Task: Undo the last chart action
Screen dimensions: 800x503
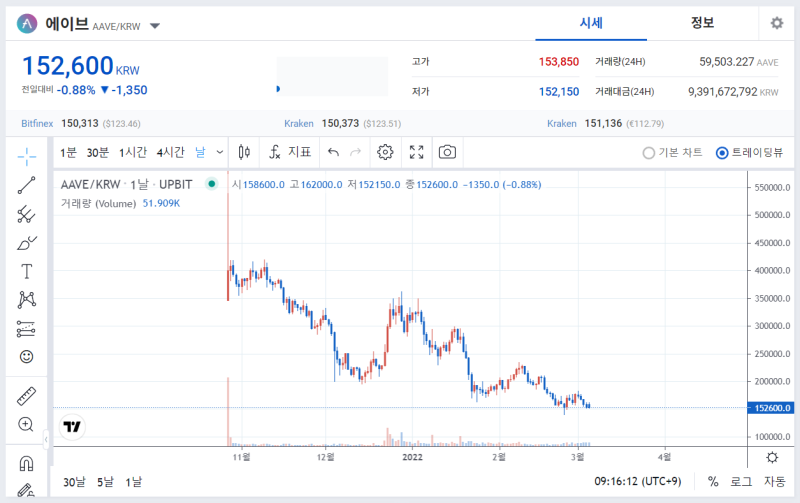Action: click(333, 152)
